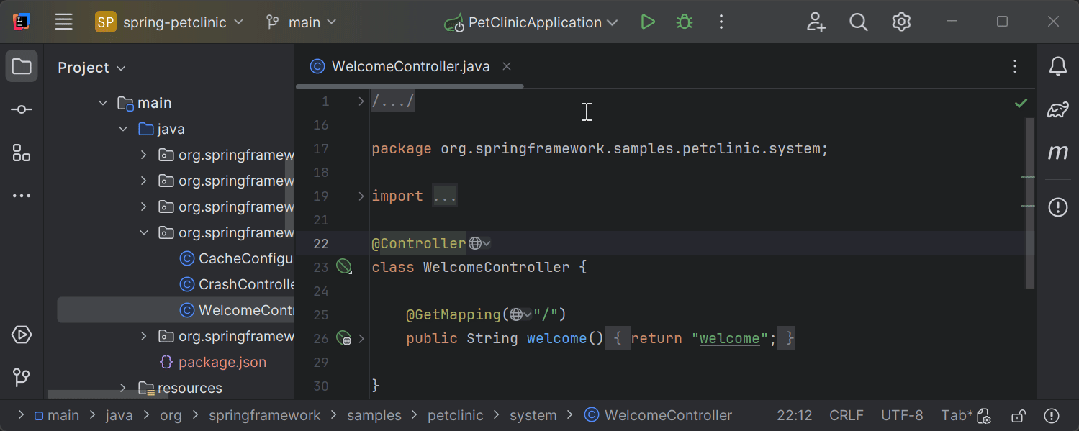Collapse the main folder in tree
The image size is (1079, 431).
[x=103, y=103]
